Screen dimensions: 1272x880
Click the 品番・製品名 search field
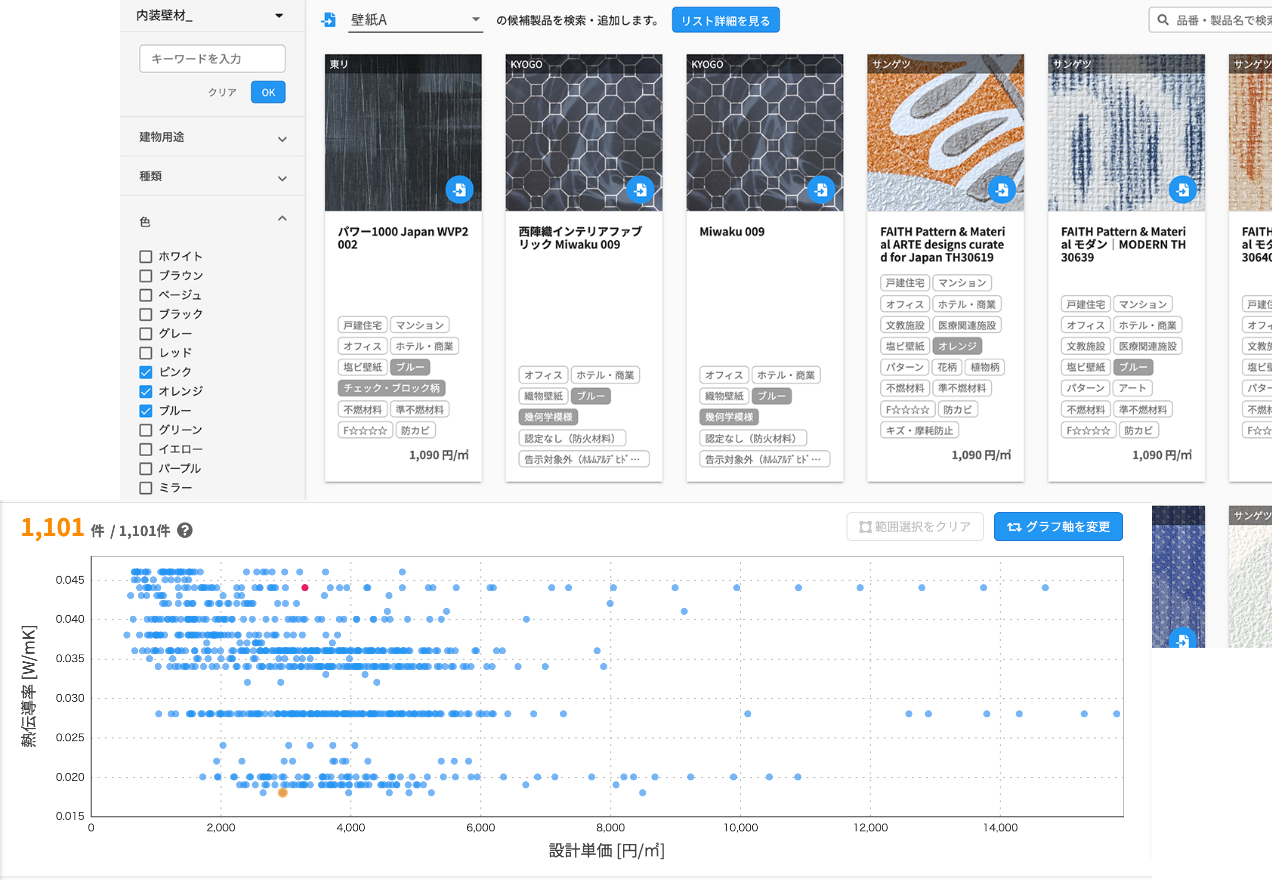(x=1211, y=20)
